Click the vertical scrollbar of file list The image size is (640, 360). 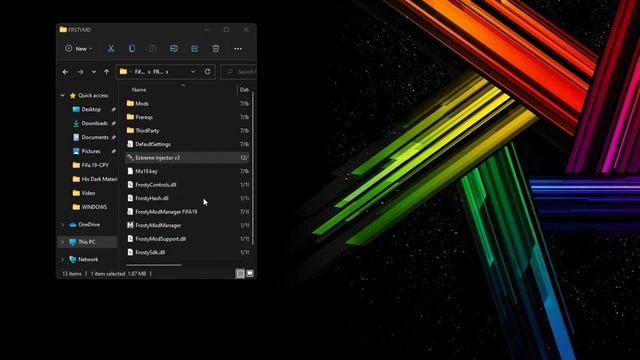[253, 168]
